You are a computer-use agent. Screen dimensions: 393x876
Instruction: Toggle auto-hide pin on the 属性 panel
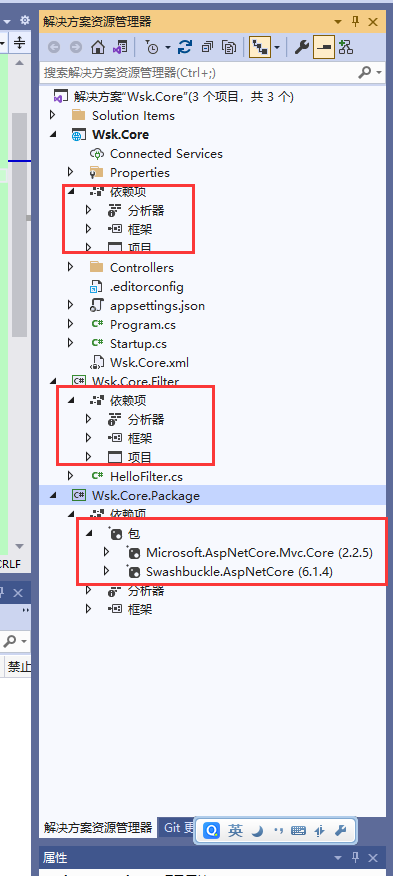(x=355, y=858)
